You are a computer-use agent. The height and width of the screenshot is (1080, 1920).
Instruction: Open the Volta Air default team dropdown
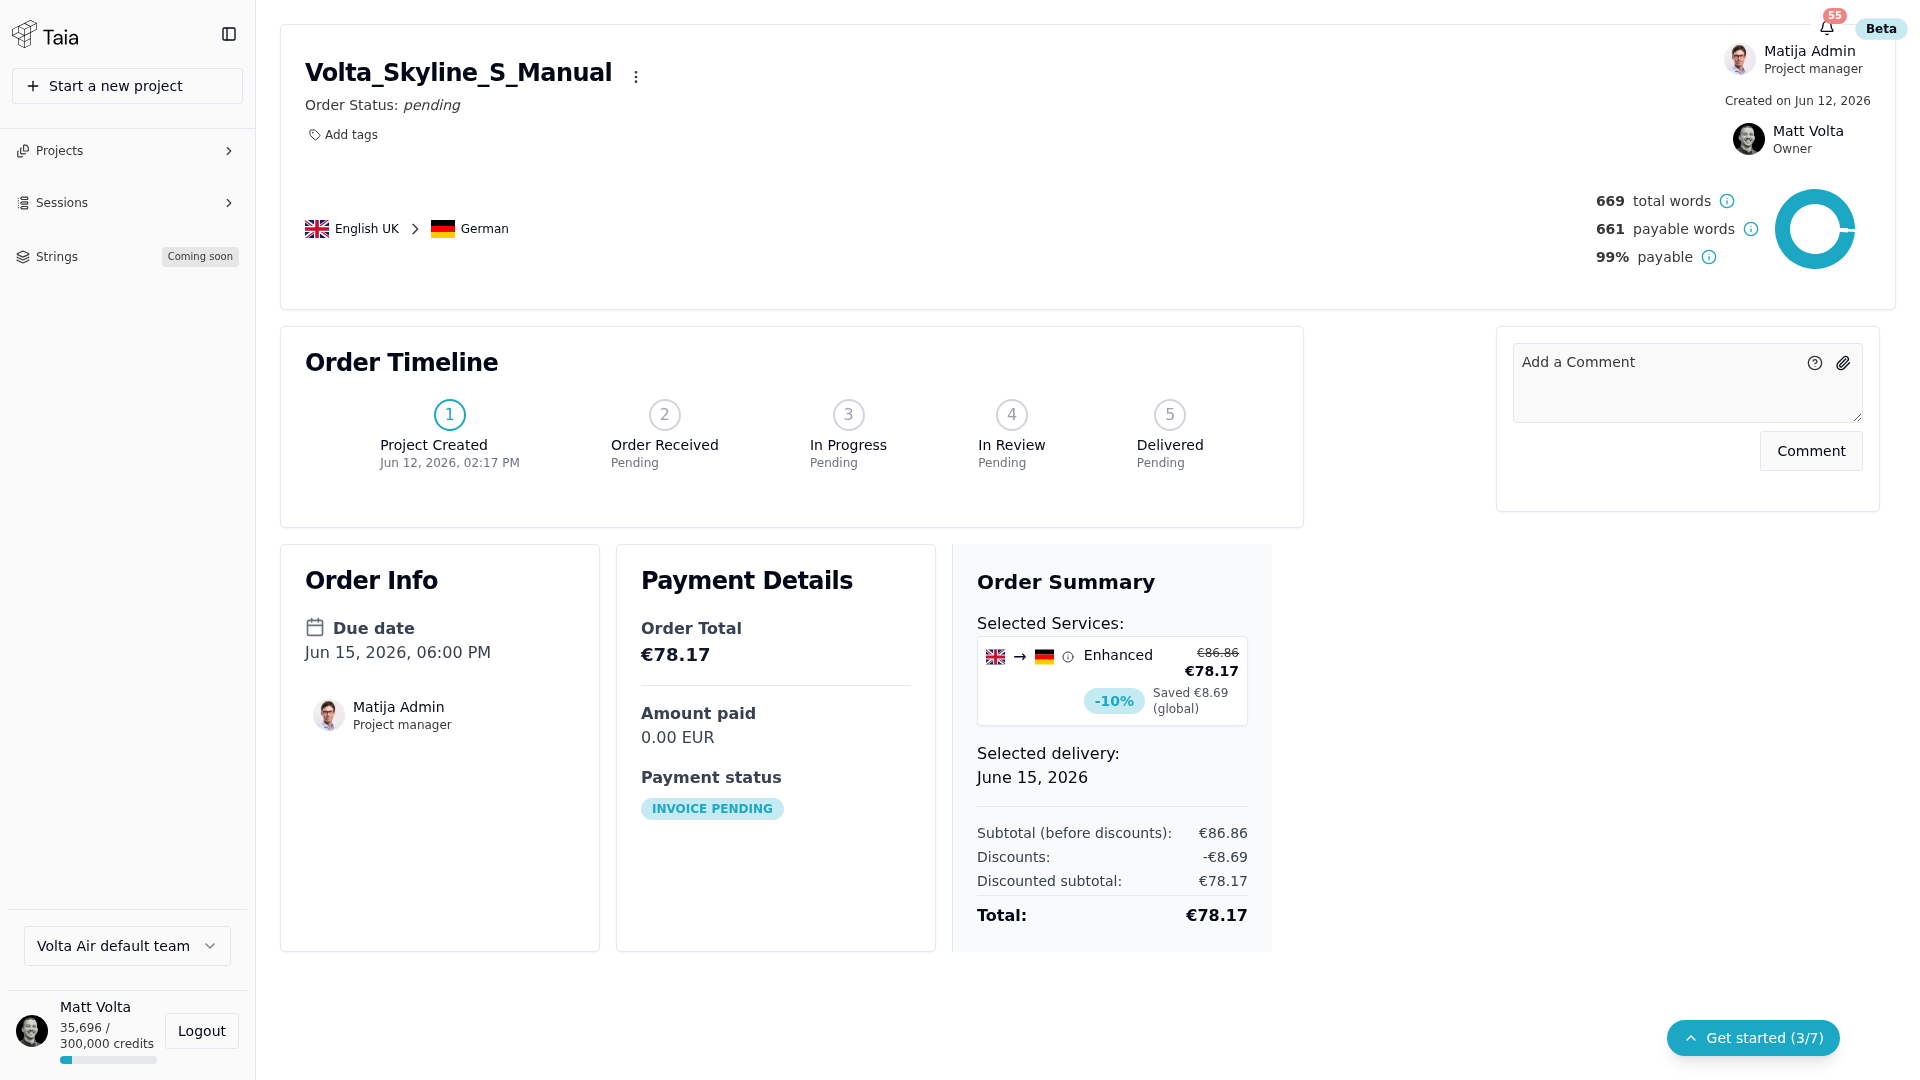click(x=127, y=946)
